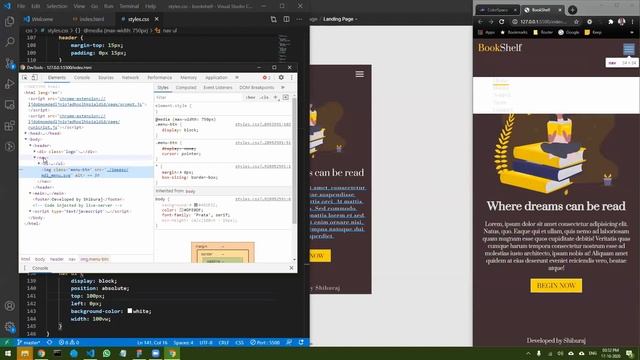640x360 pixels.
Task: Open the DevTools customize kebab menu
Action: coord(291,78)
